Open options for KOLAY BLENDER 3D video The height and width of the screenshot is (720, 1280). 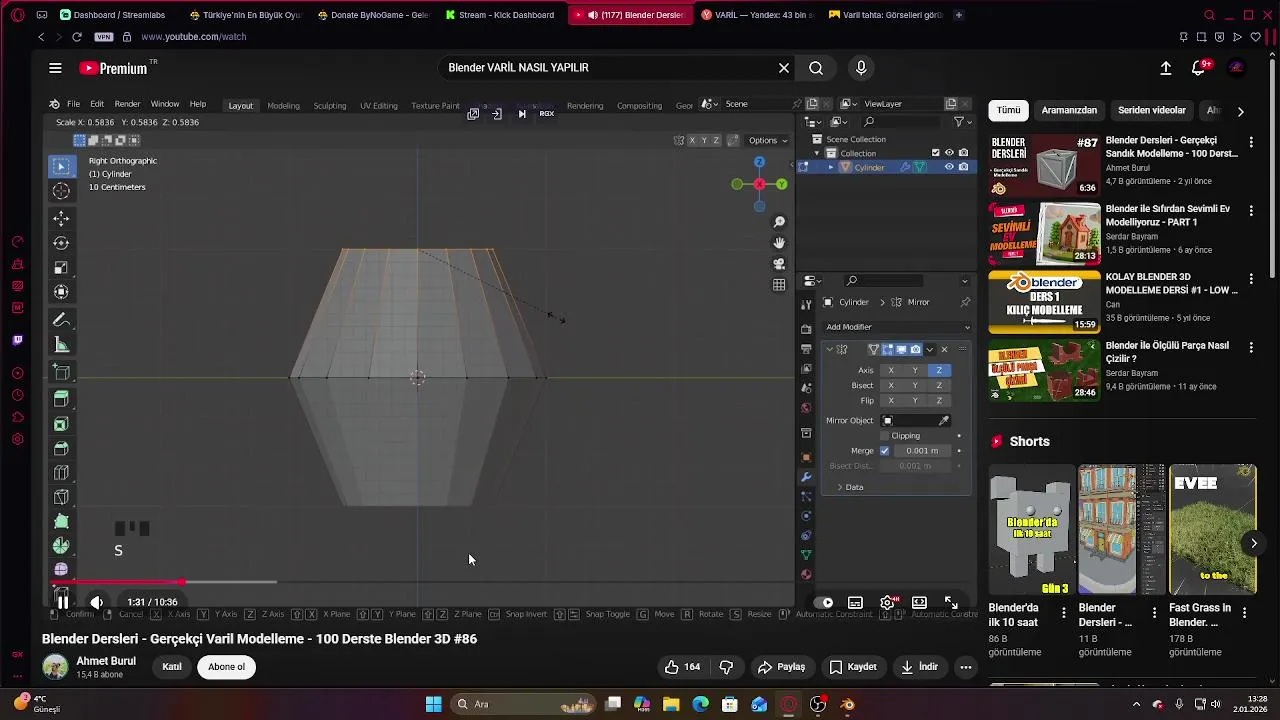[x=1251, y=278]
